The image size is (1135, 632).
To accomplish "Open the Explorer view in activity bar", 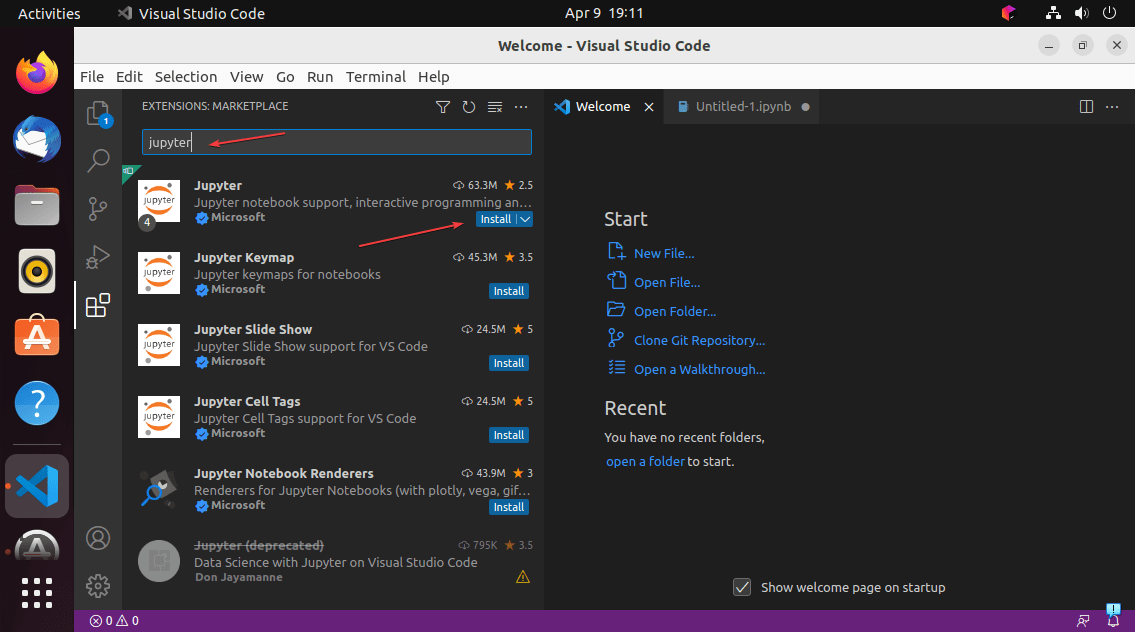I will click(98, 114).
